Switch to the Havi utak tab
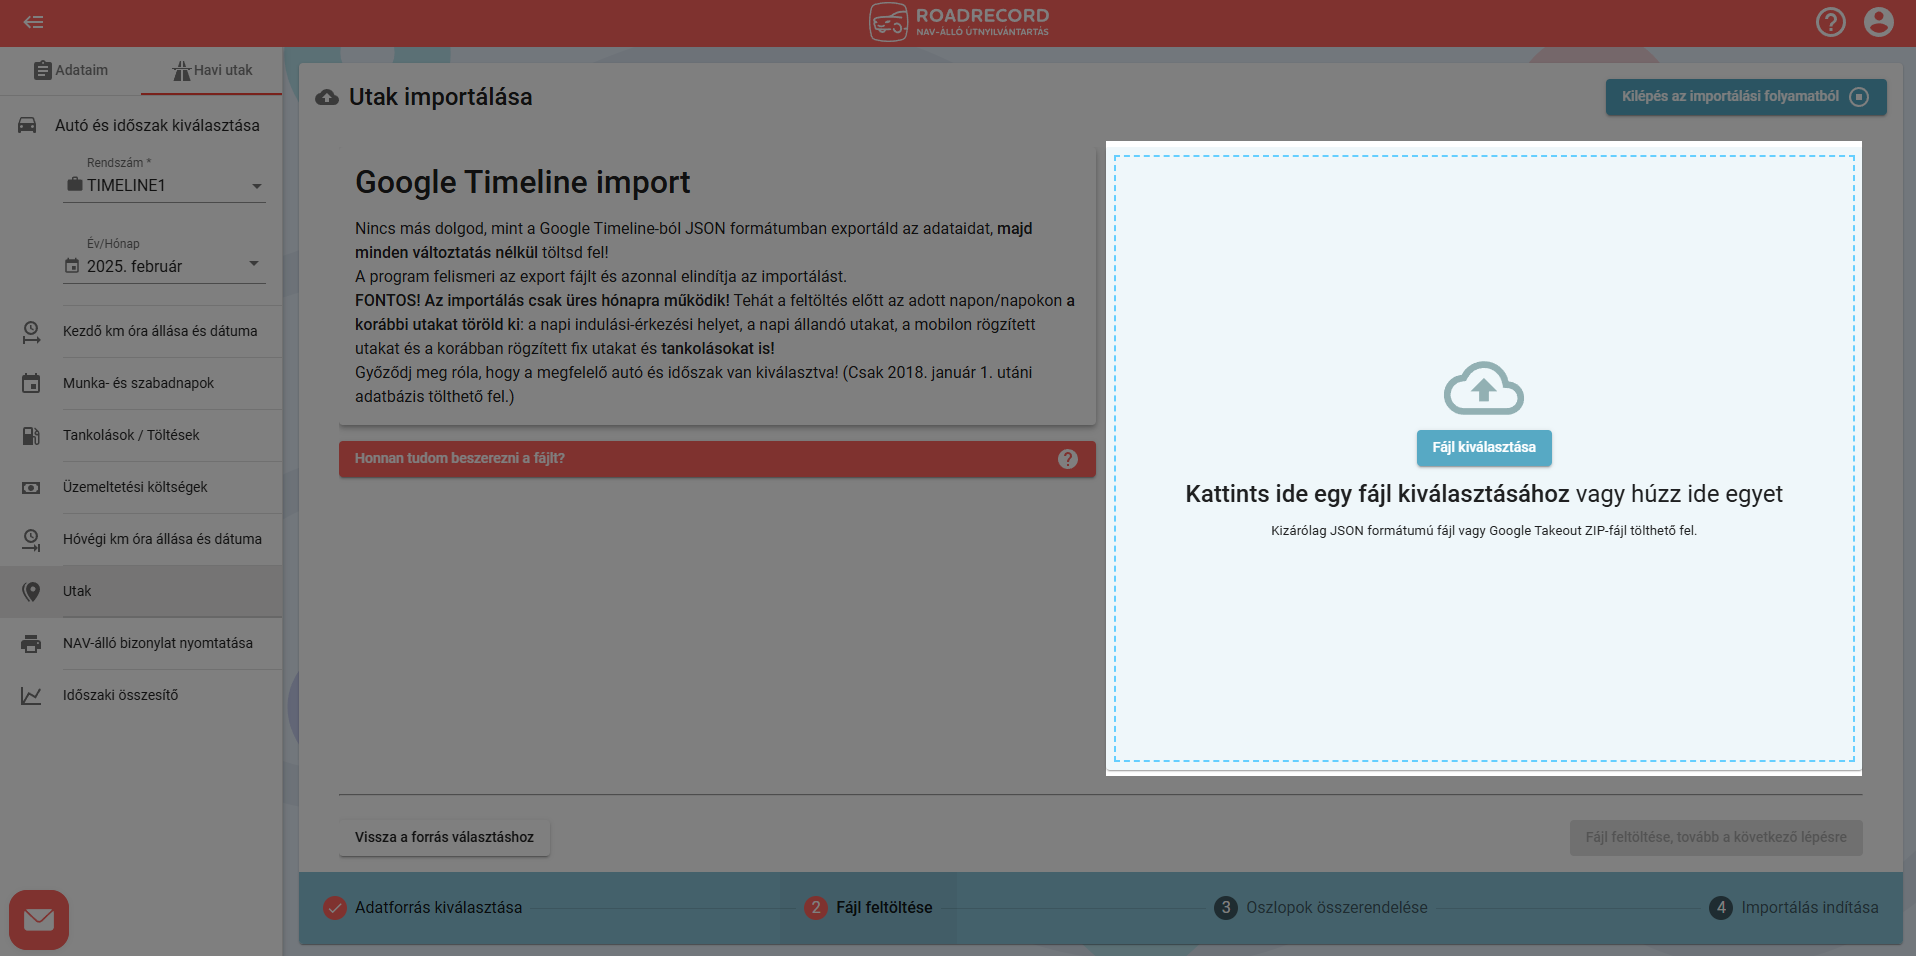This screenshot has width=1916, height=956. pyautogui.click(x=212, y=71)
